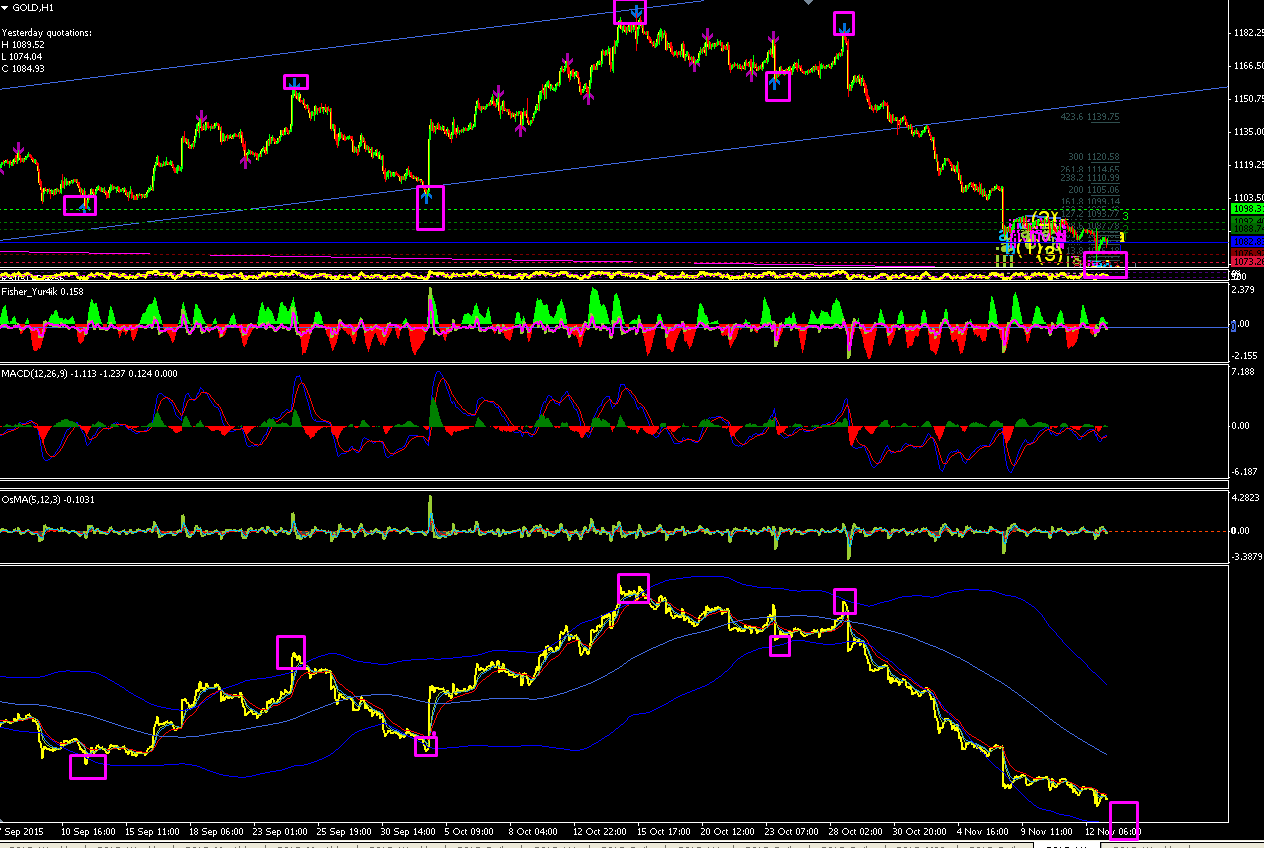
Task: Click the 2.379 Fisher scale value
Action: (x=1244, y=291)
